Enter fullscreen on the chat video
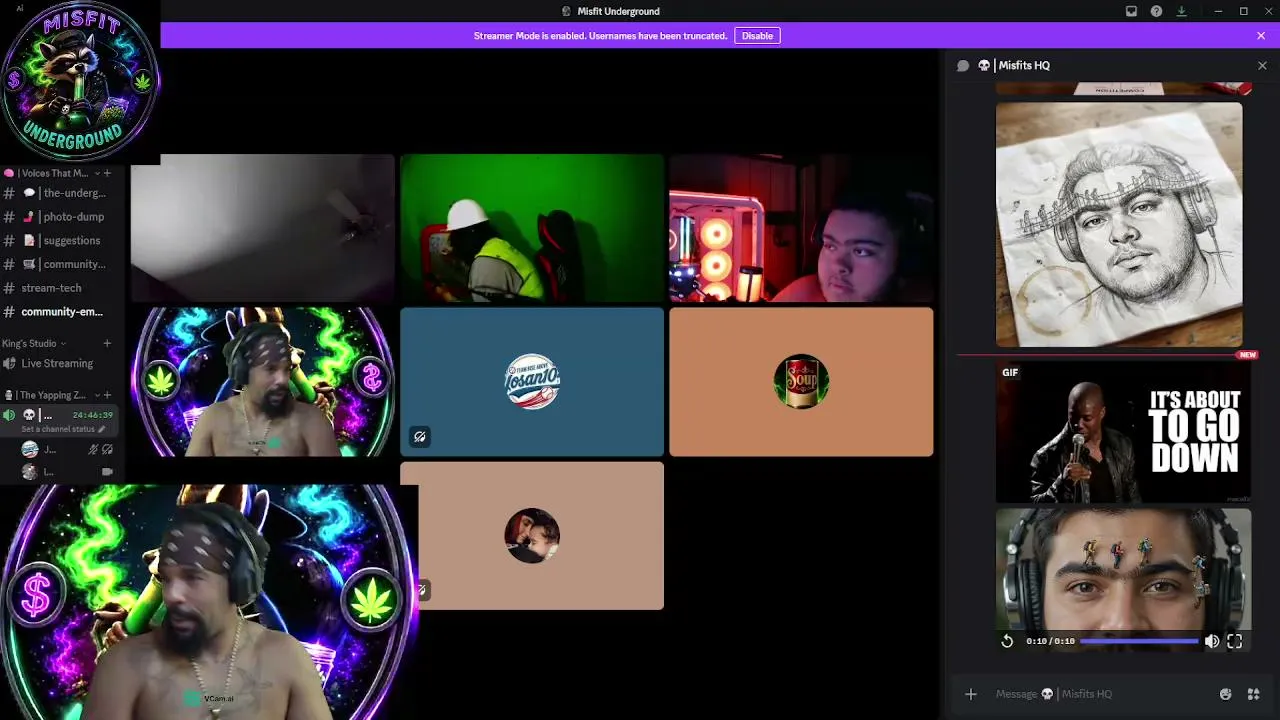The image size is (1280, 720). (1235, 641)
